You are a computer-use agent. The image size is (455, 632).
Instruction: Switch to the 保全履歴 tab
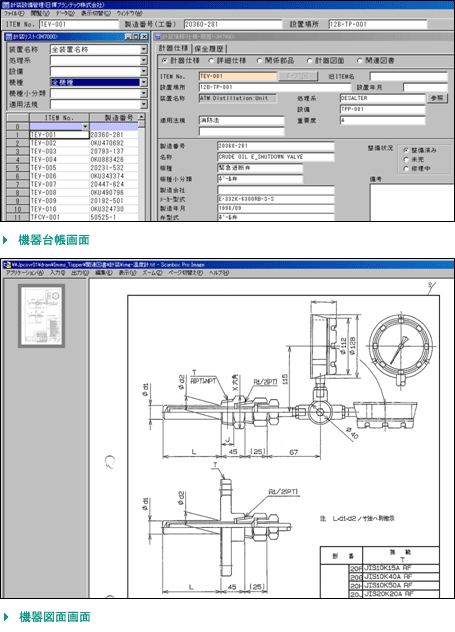pyautogui.click(x=209, y=49)
